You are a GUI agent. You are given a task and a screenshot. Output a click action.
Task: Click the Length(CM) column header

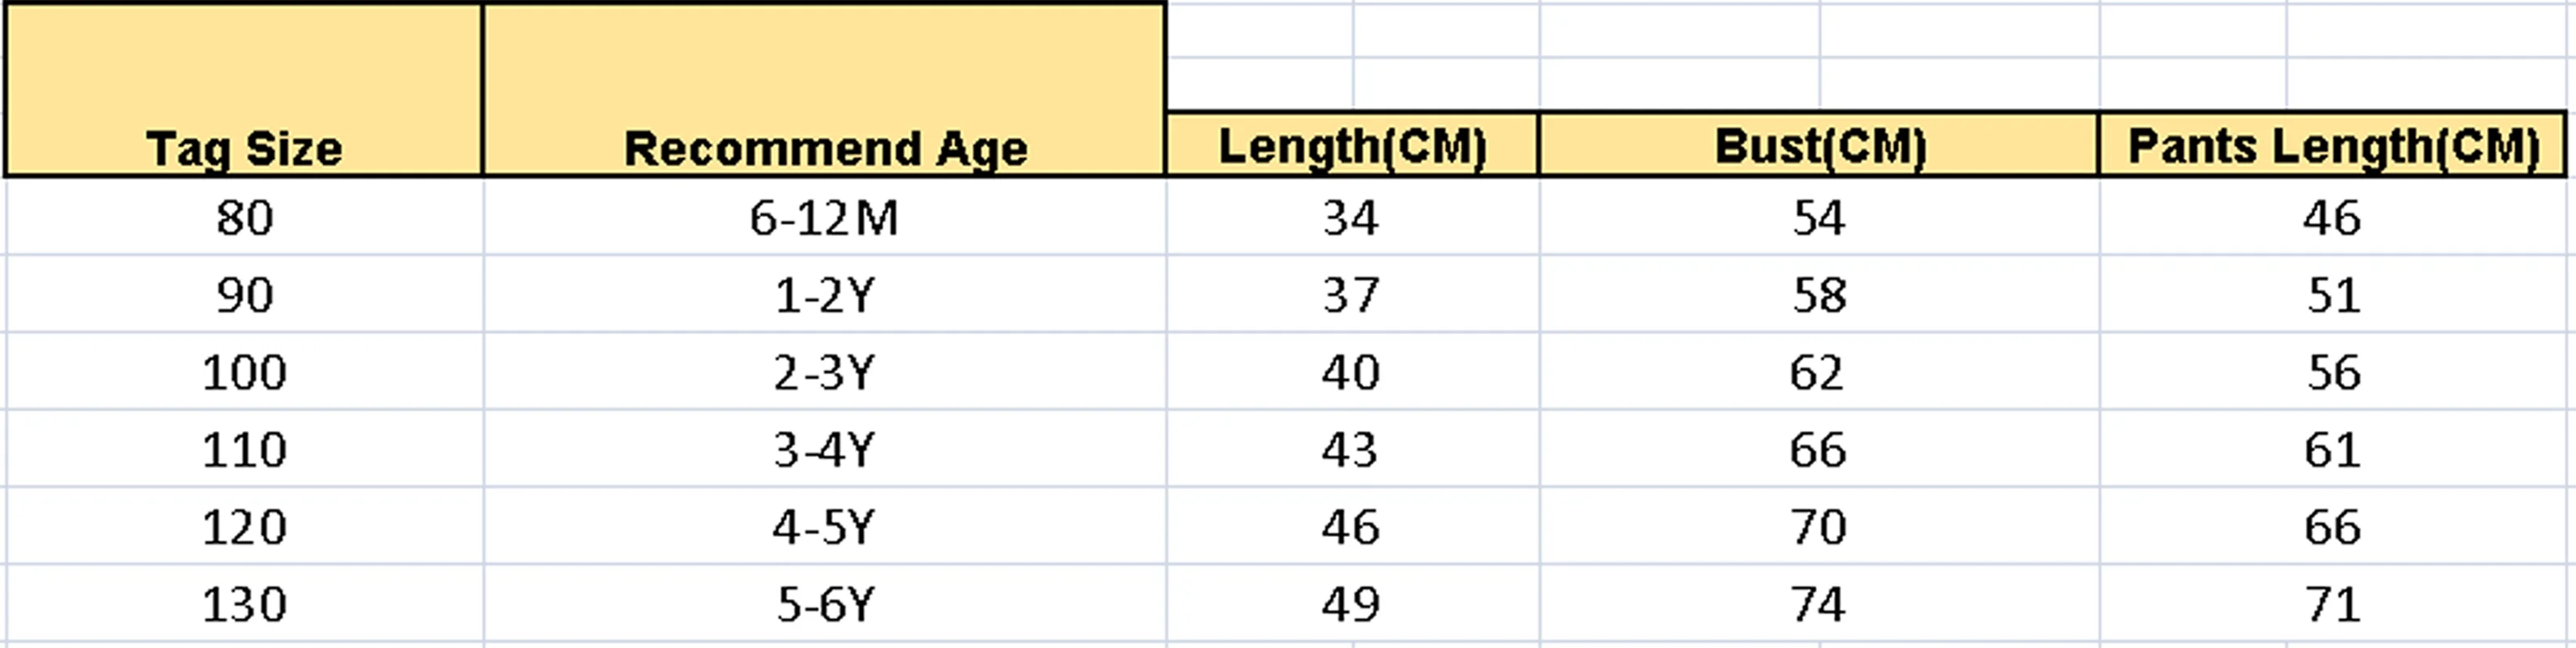(x=1352, y=145)
